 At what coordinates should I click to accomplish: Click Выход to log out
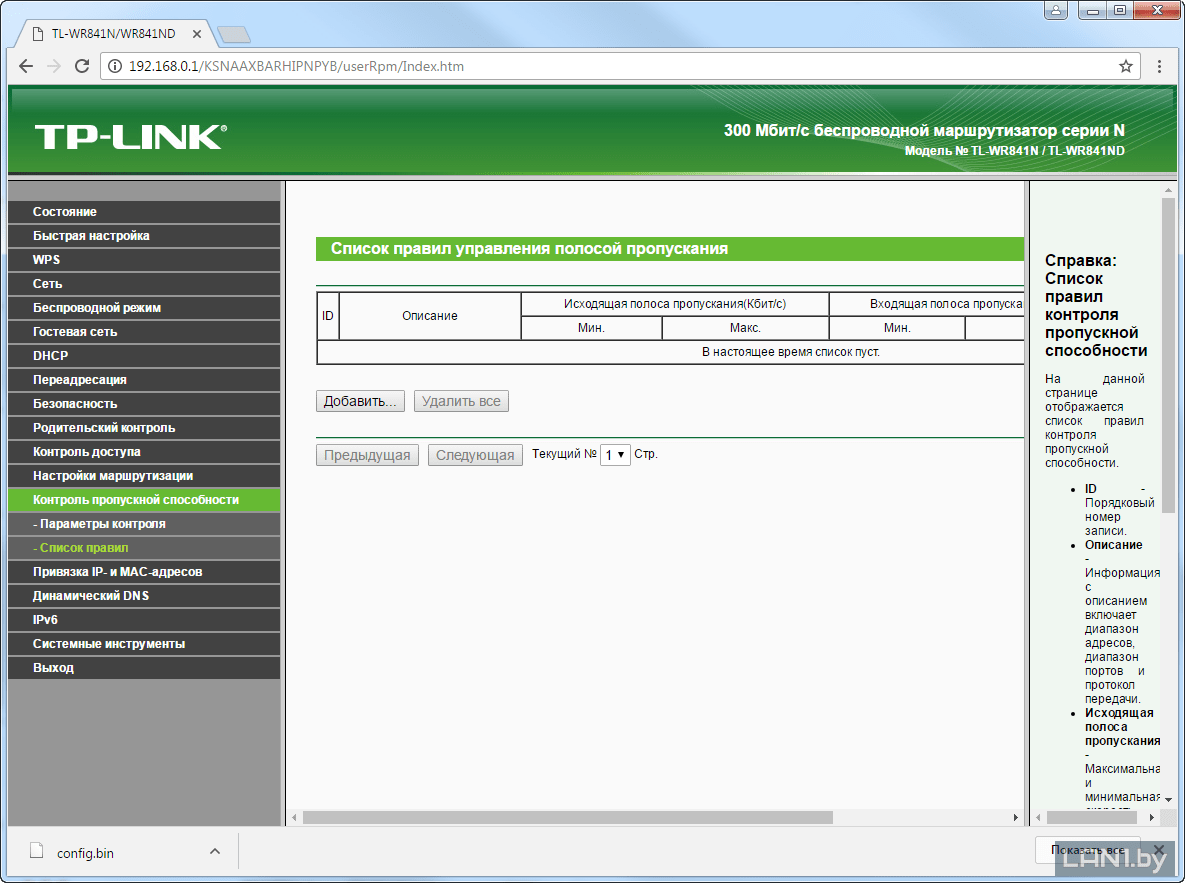click(144, 668)
